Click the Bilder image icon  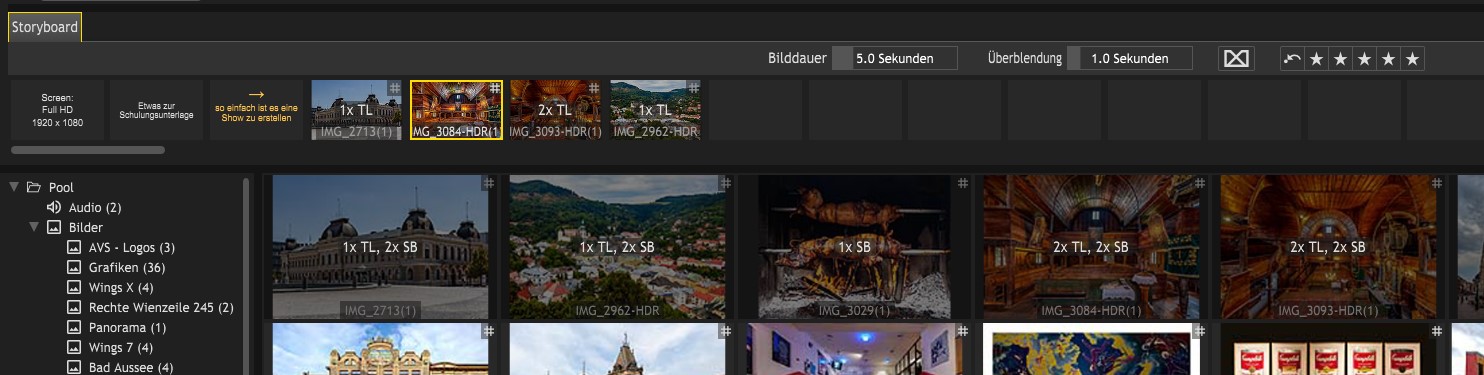click(54, 227)
